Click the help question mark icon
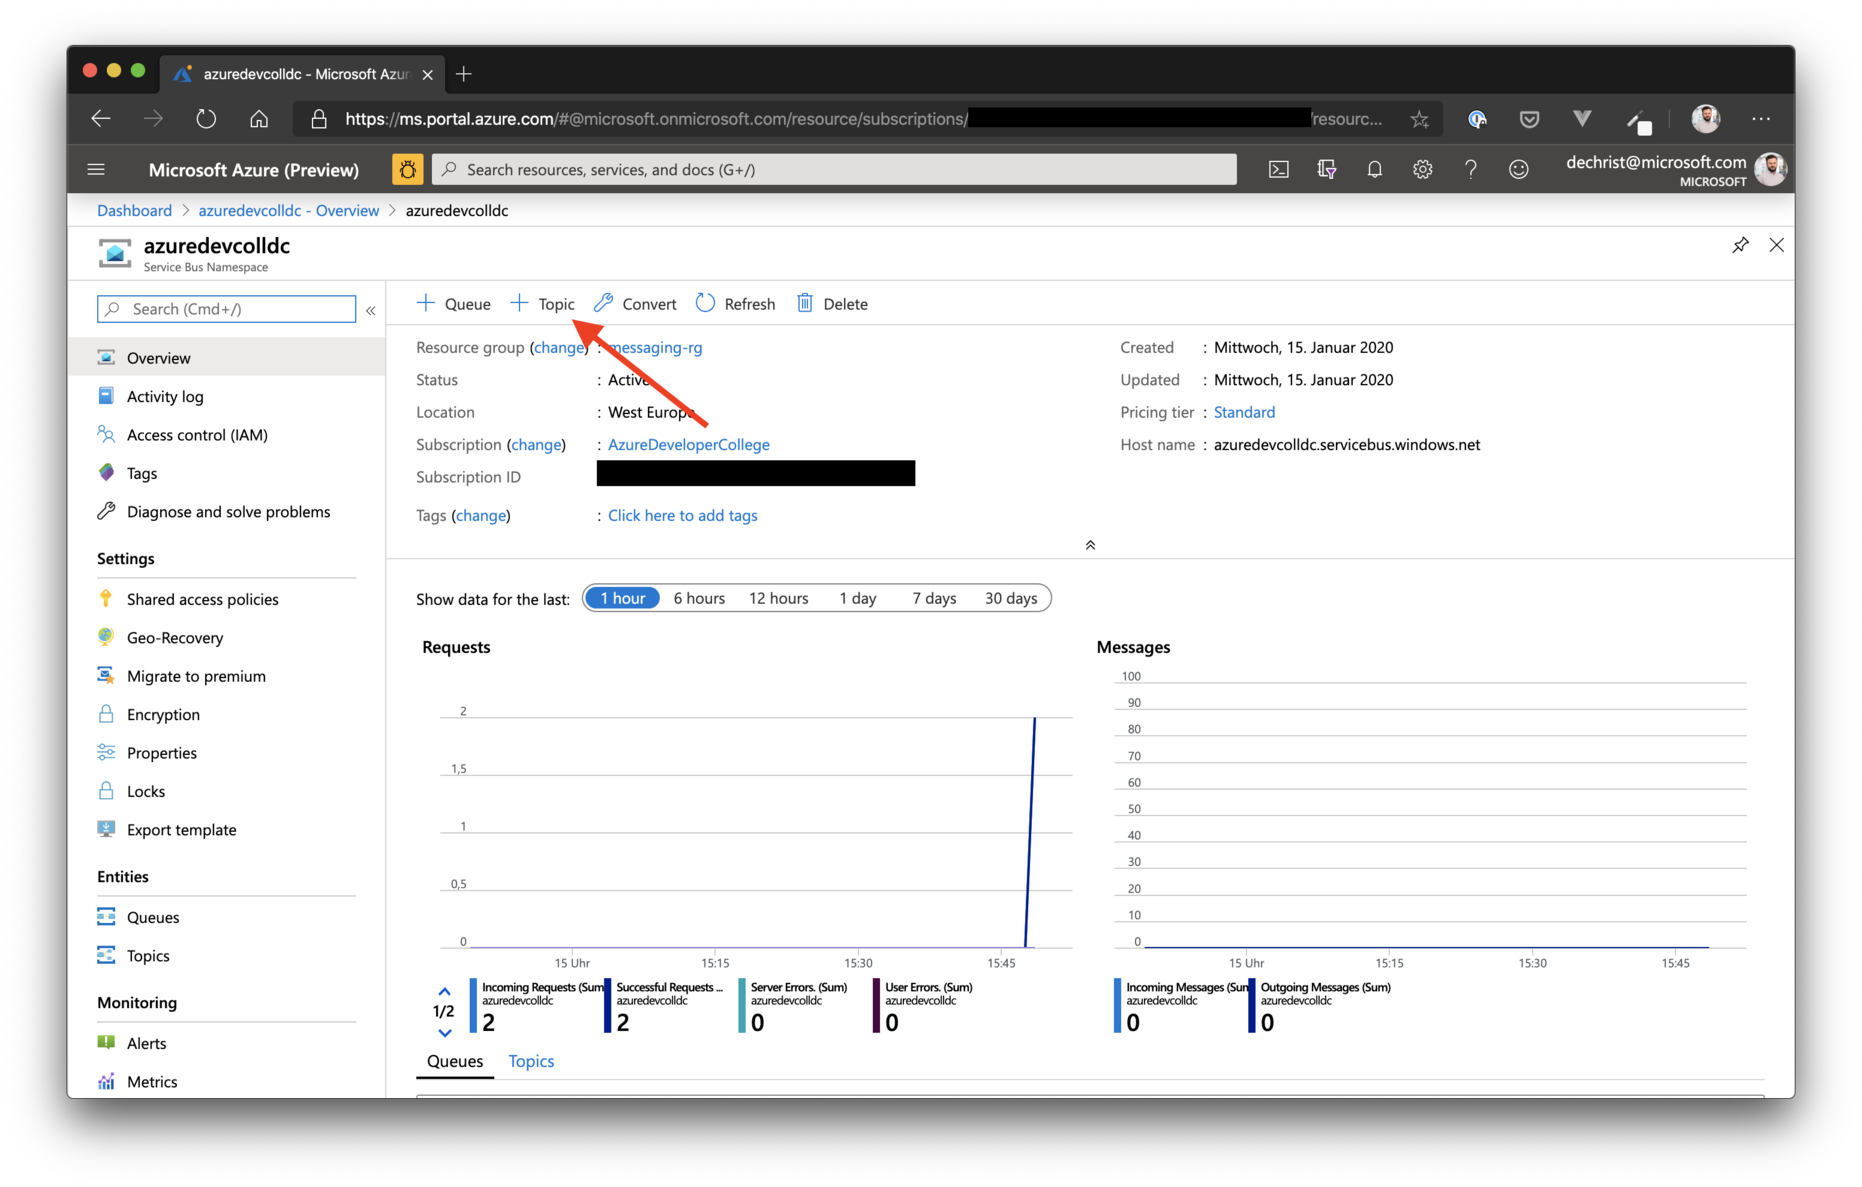This screenshot has height=1187, width=1862. (1470, 170)
